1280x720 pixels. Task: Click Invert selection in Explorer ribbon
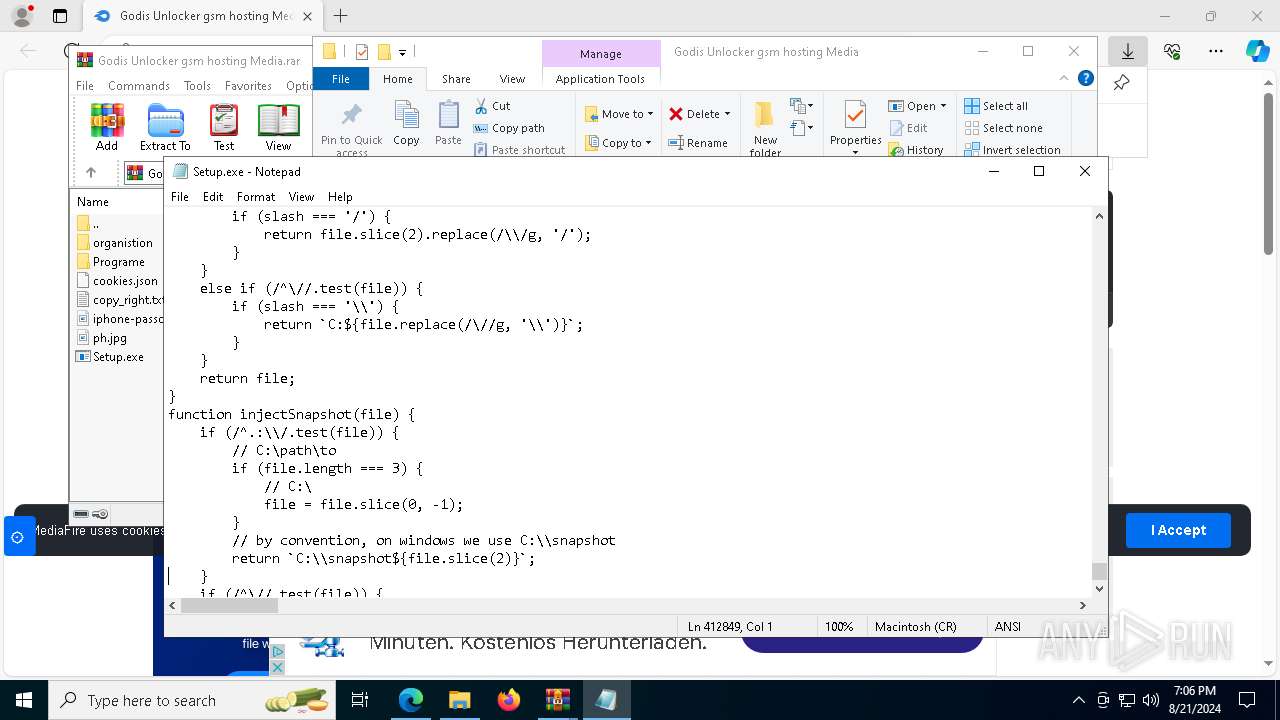click(x=1012, y=150)
